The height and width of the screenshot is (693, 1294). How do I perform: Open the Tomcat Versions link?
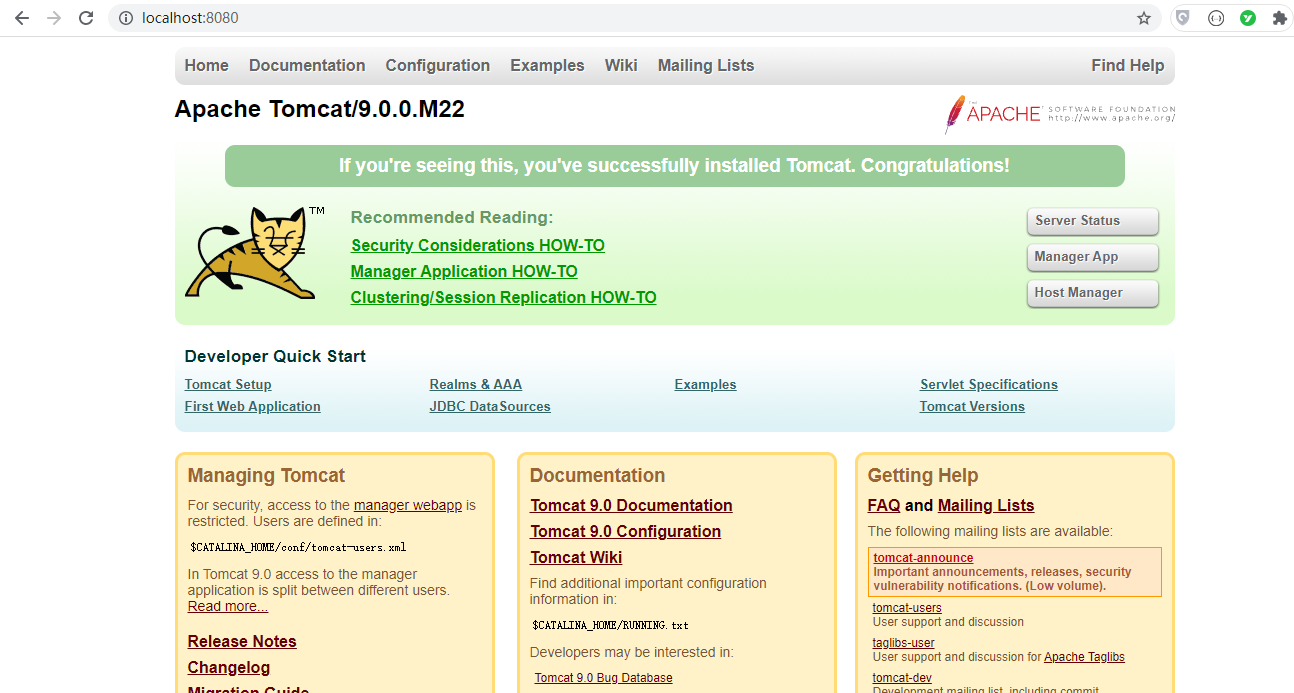[972, 406]
